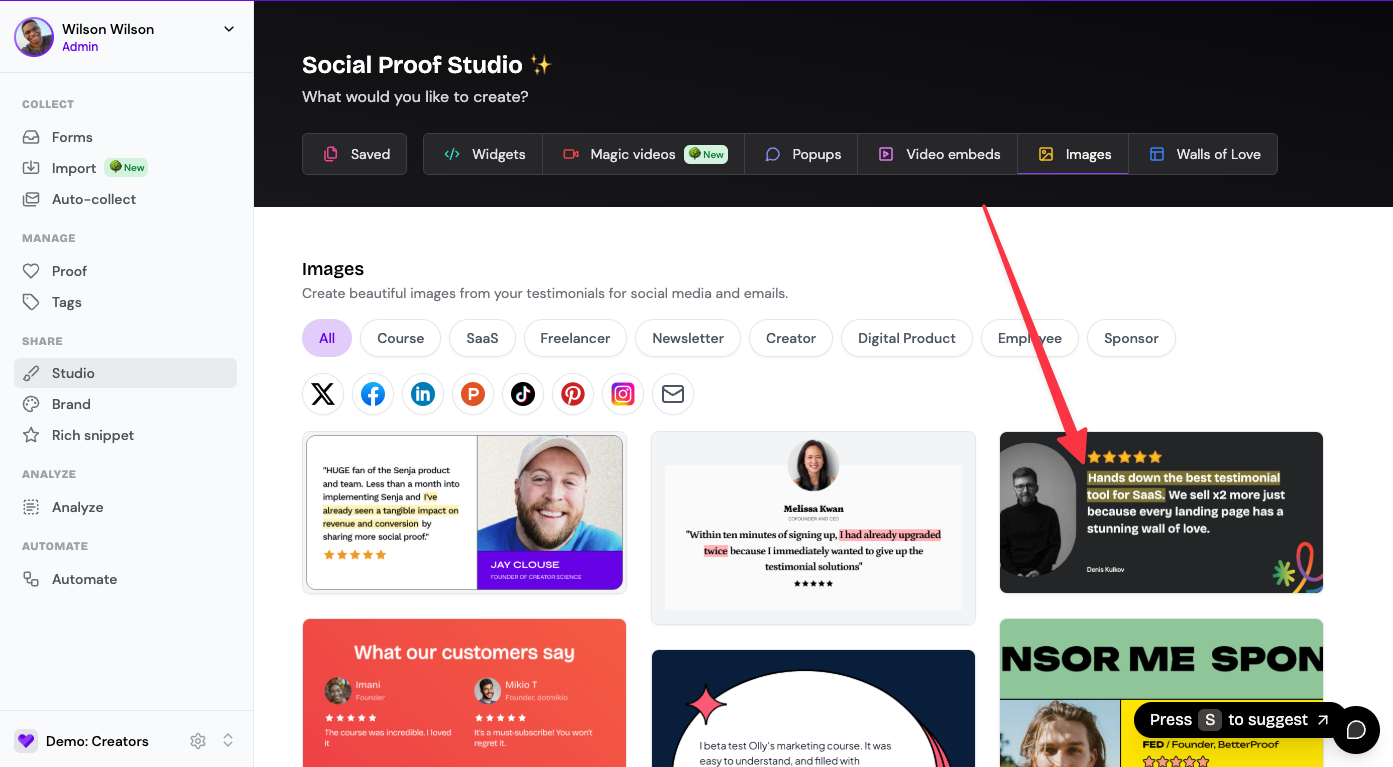Filter images by Instagram icon
Screen dimensions: 1393x767
tap(623, 394)
